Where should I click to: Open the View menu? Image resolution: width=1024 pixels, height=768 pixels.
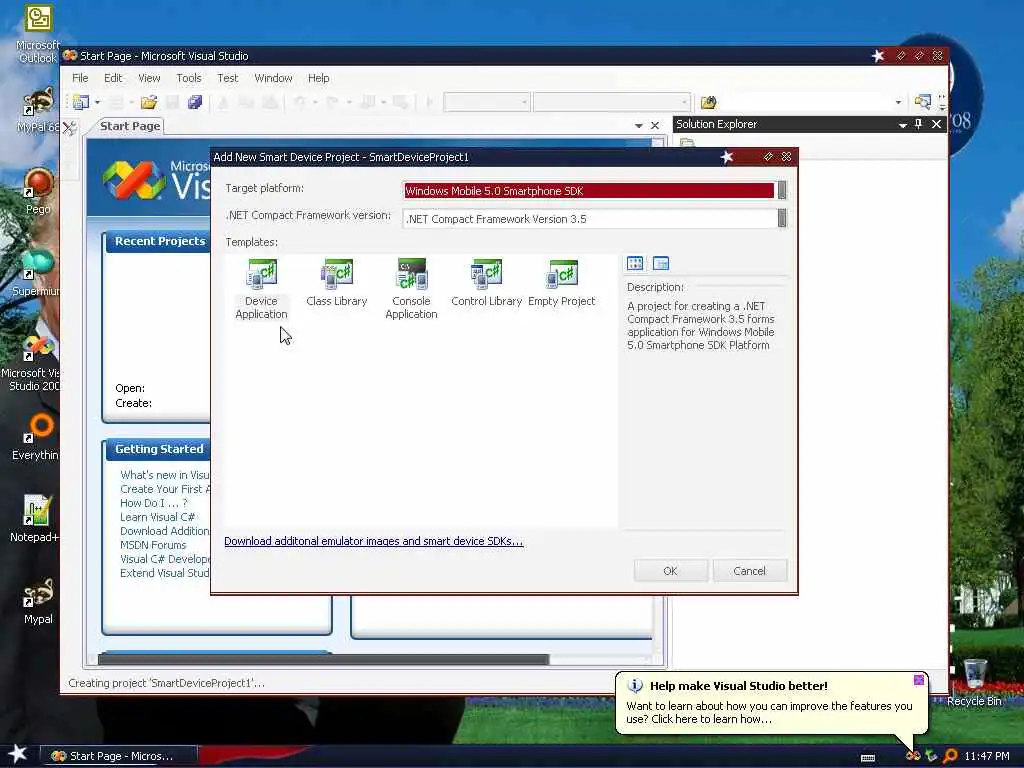[x=149, y=78]
